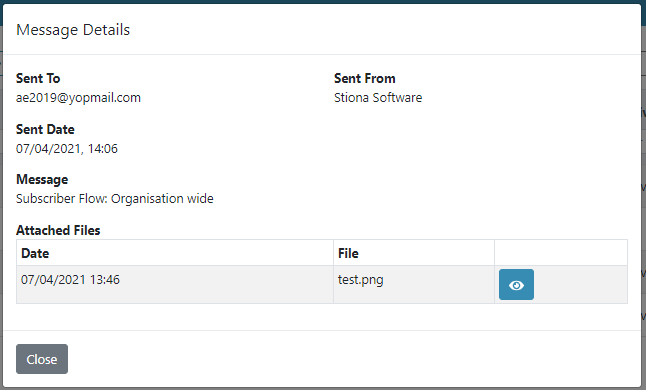Click the Attached Files heading
Viewport: 646px width, 390px height.
tap(58, 230)
